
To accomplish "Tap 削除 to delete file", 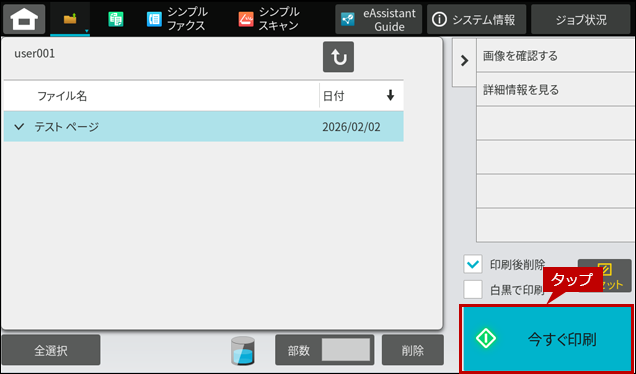I will point(413,350).
